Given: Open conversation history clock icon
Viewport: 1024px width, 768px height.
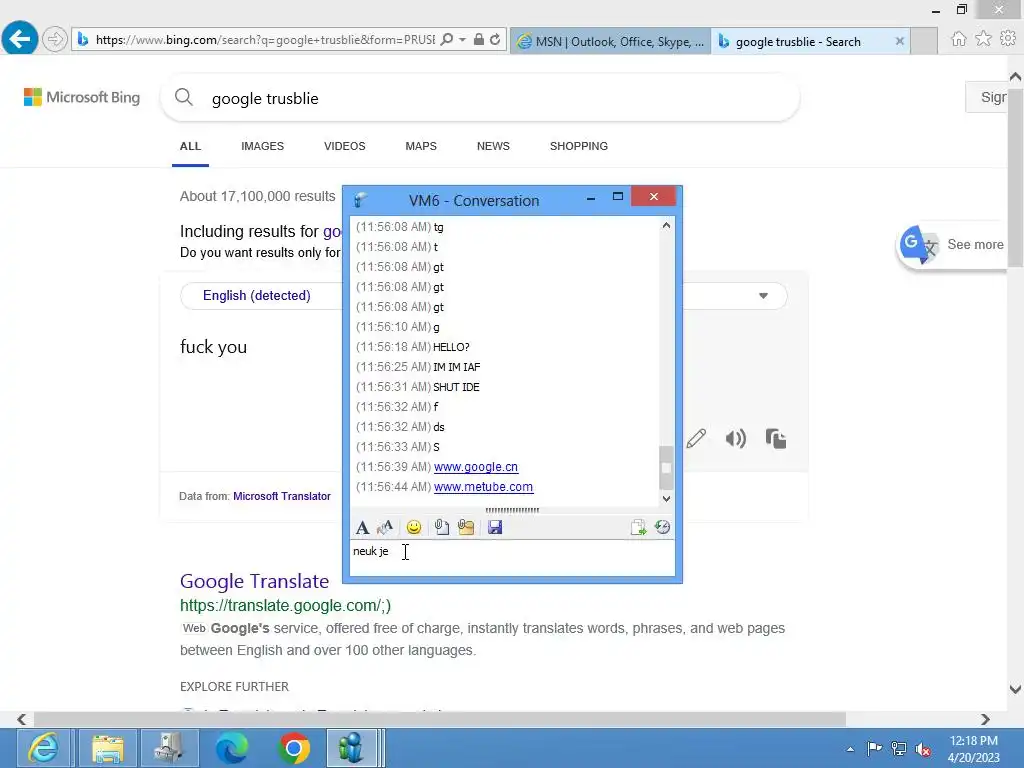Looking at the screenshot, I should [662, 528].
